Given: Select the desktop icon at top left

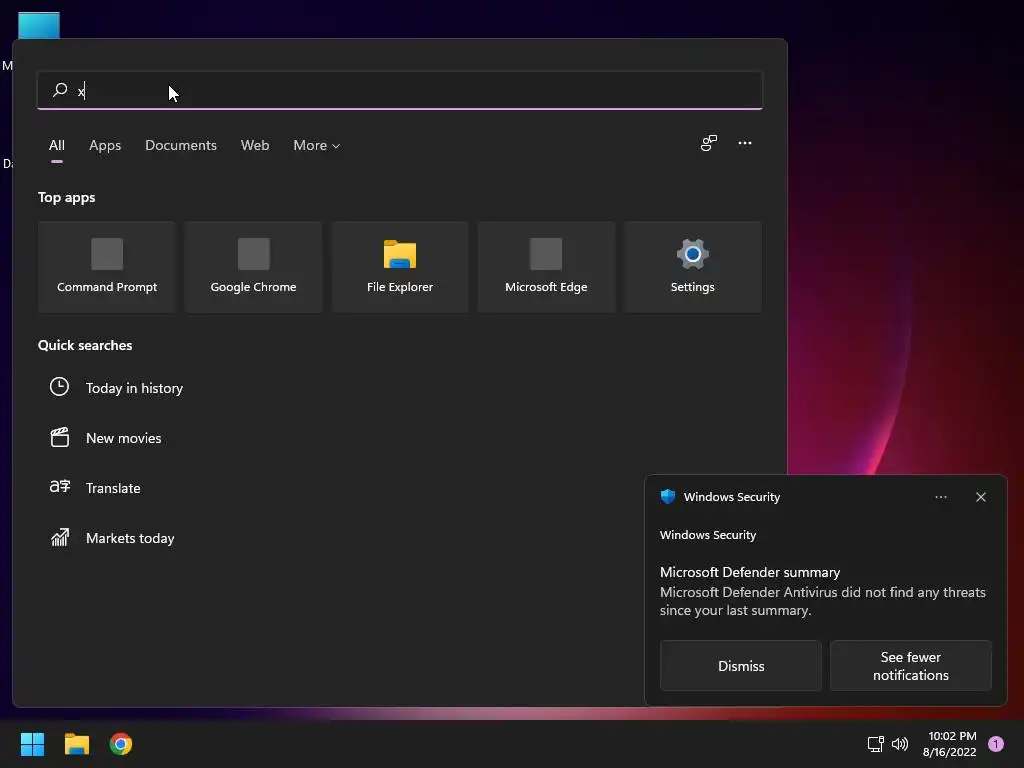Looking at the screenshot, I should pyautogui.click(x=39, y=25).
